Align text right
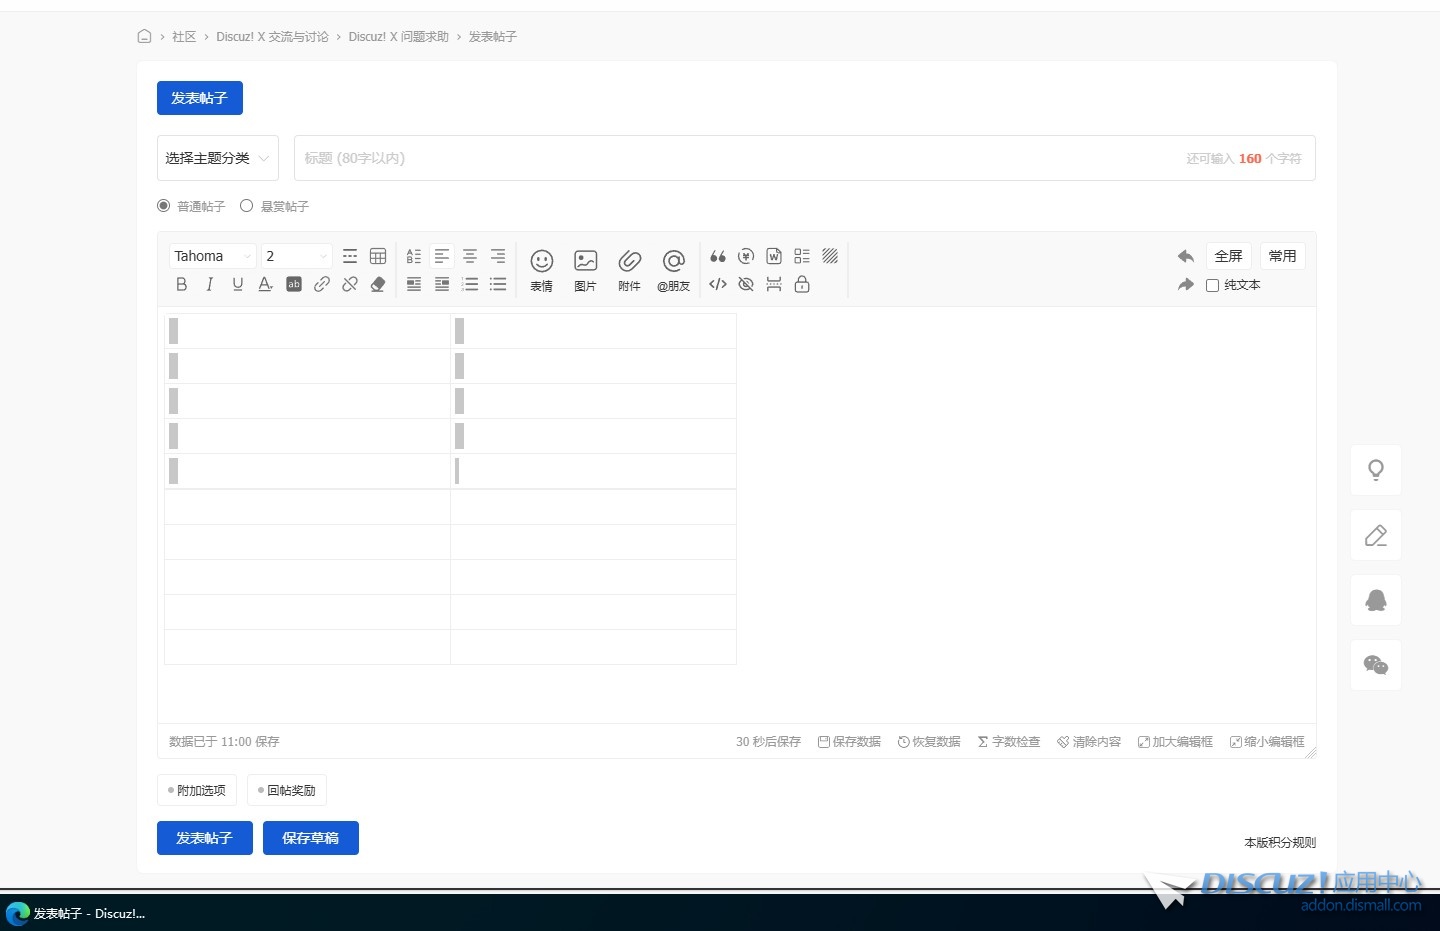 click(x=497, y=256)
